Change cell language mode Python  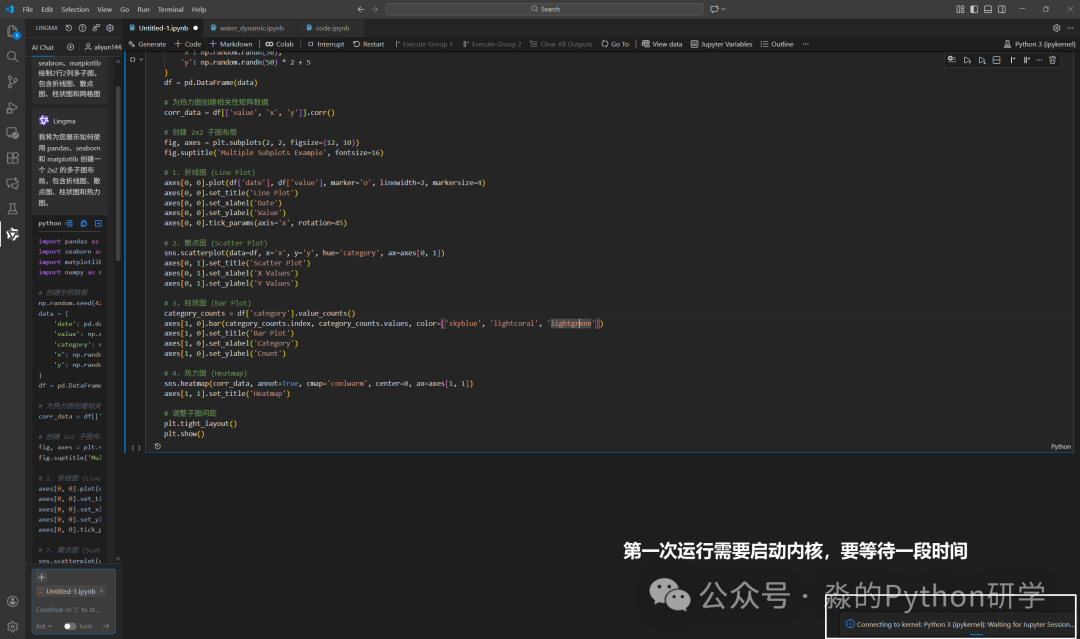click(1061, 447)
